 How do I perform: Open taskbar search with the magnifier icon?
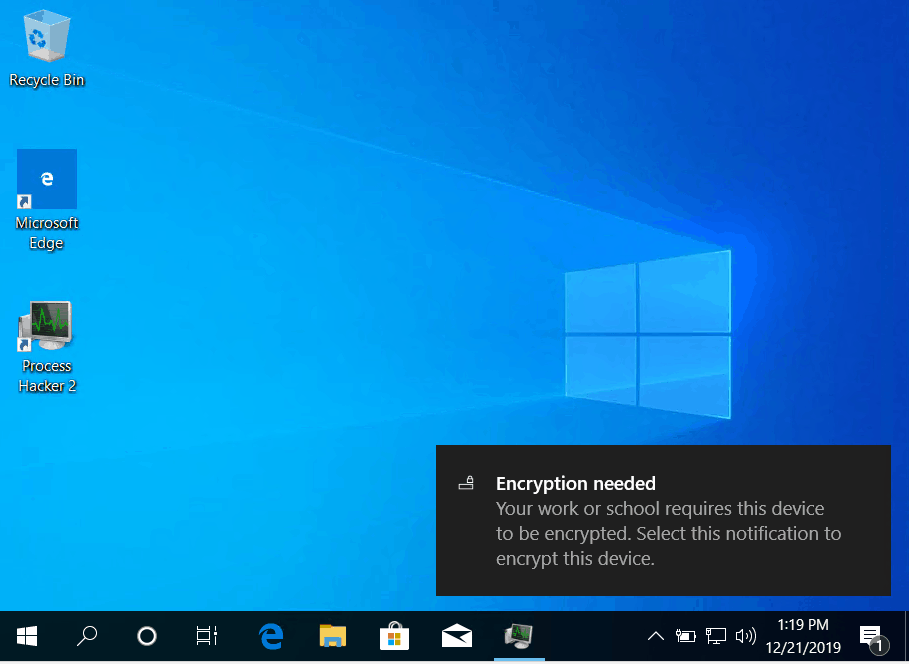tap(88, 635)
